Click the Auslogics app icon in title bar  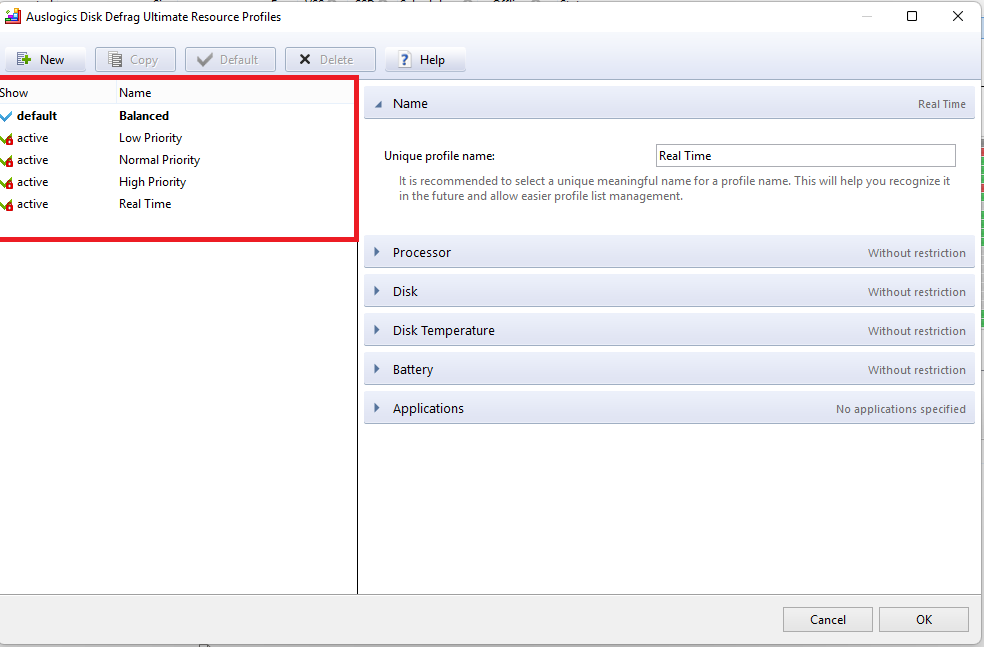click(13, 17)
